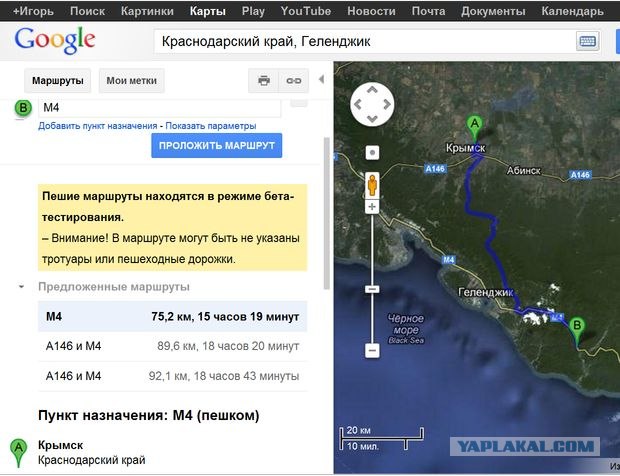The height and width of the screenshot is (476, 620).
Task: Select route A146 и M4 92,1 км
Action: tap(172, 376)
